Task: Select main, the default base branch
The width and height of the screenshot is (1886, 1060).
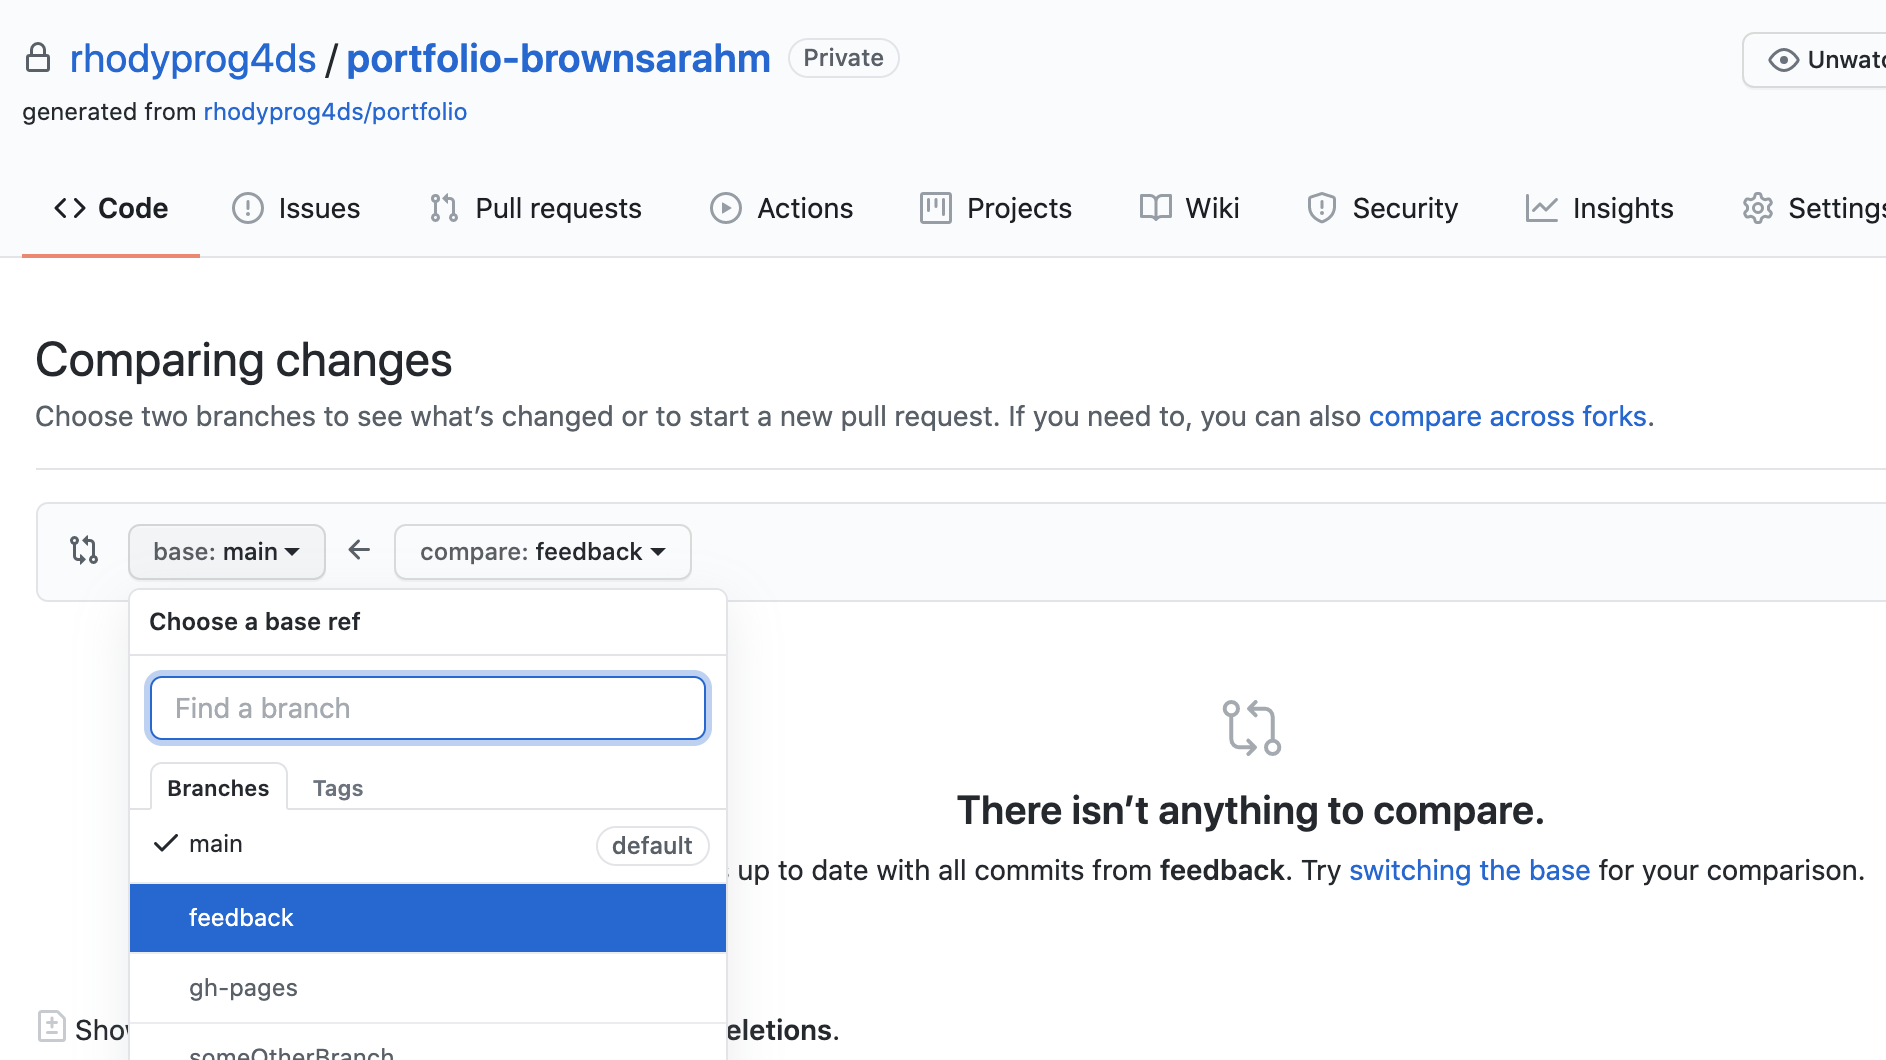Action: 216,844
